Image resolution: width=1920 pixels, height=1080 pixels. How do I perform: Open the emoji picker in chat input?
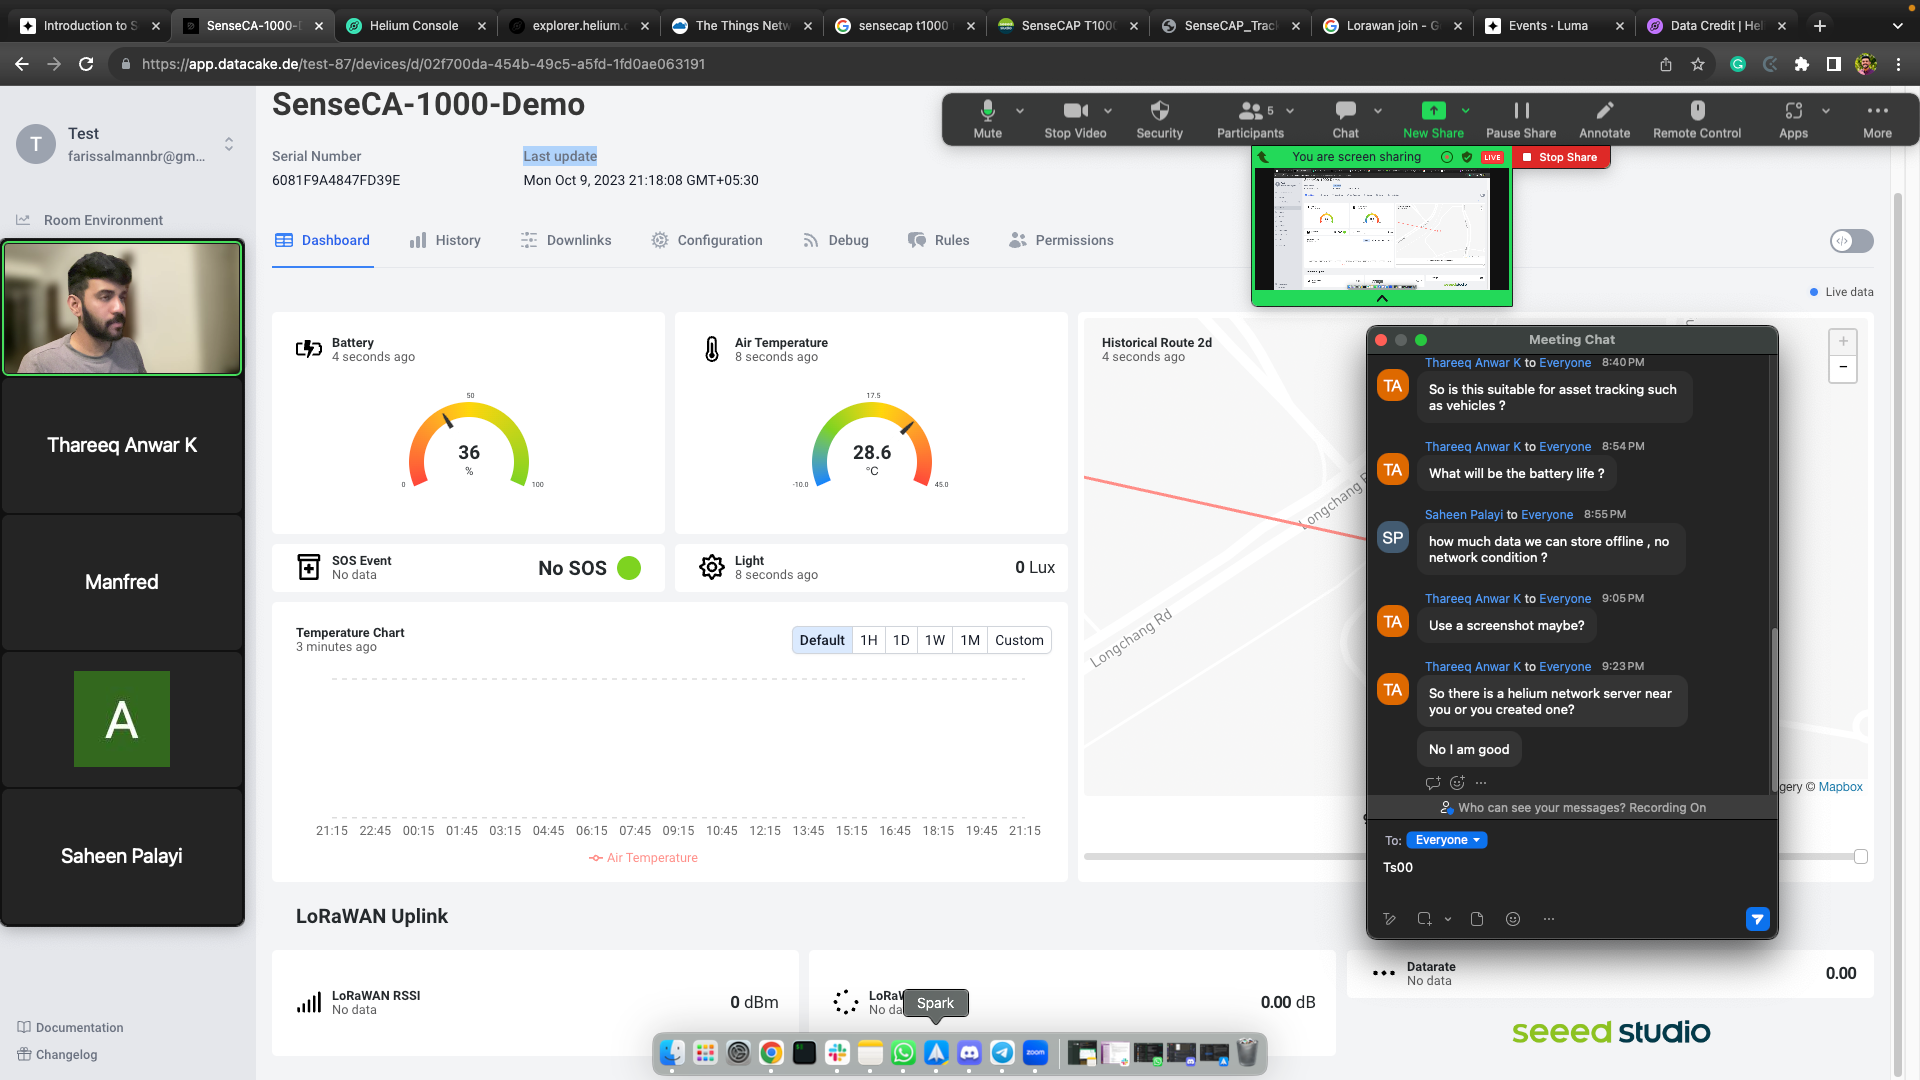(1513, 919)
